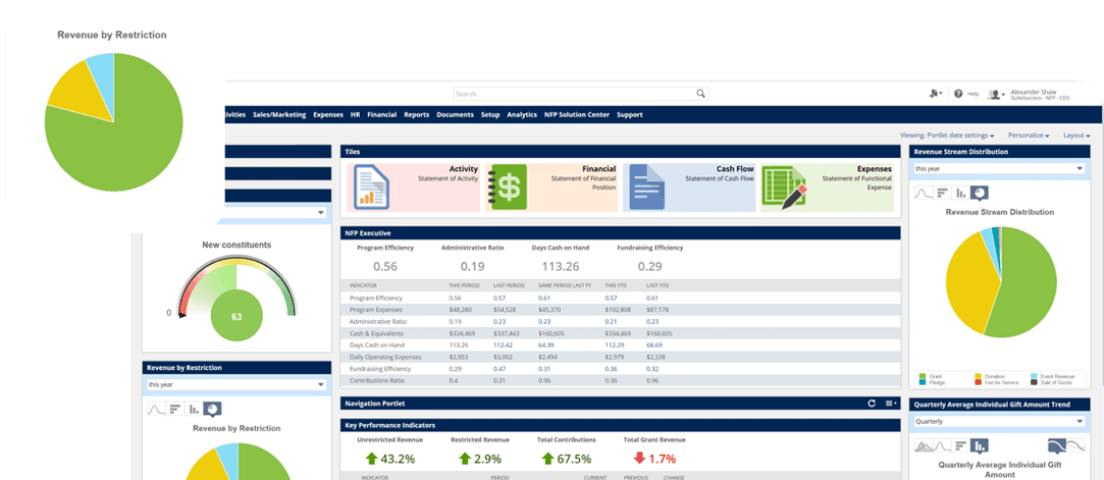Open Revenue Stream Distribution 'this year' dropdown
Image resolution: width=1104 pixels, height=480 pixels.
click(998, 169)
